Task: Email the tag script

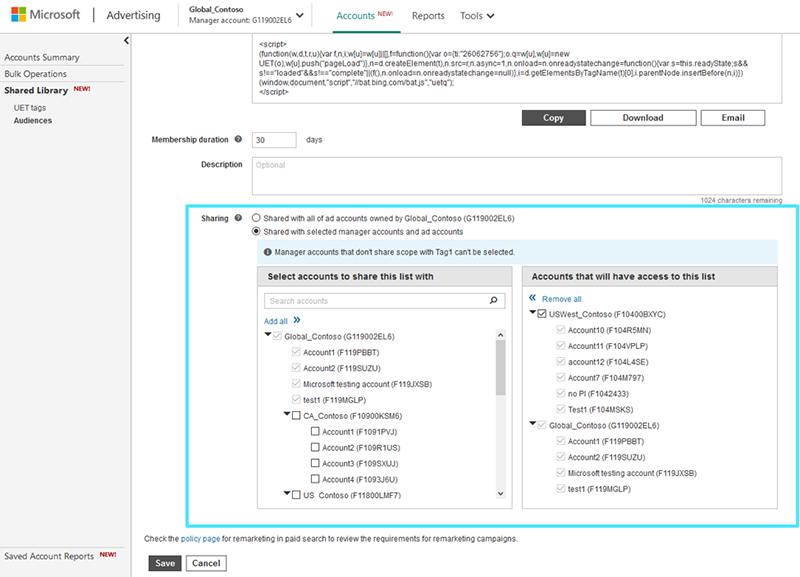Action: (733, 118)
